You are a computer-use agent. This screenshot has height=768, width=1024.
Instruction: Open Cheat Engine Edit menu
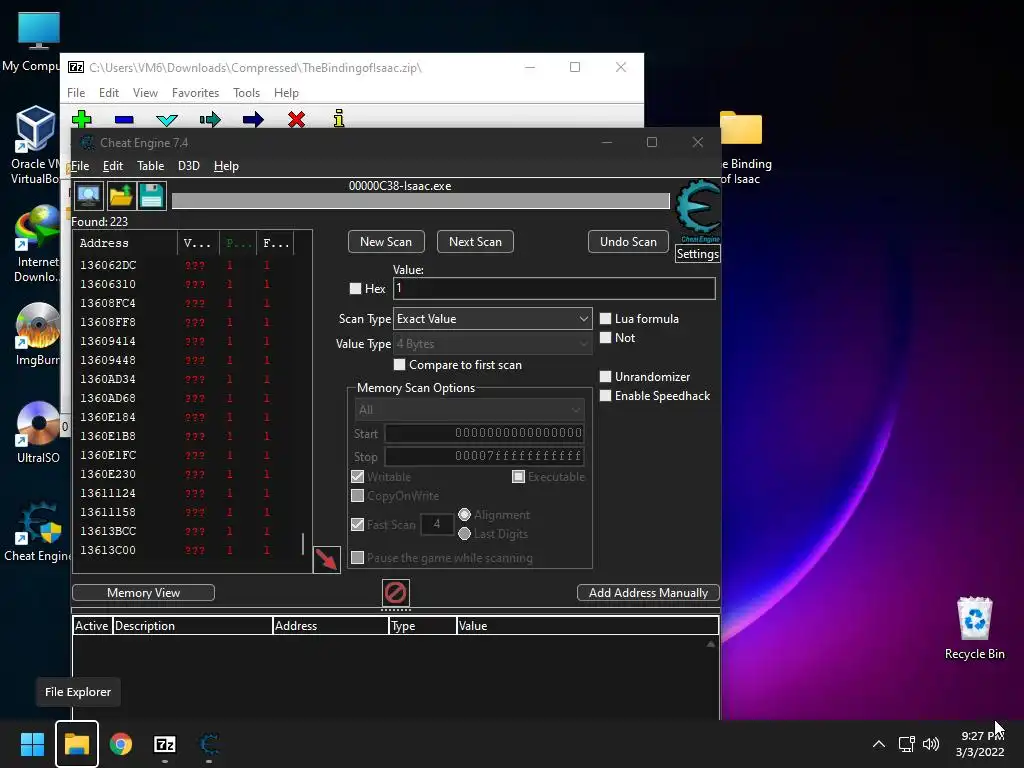113,166
